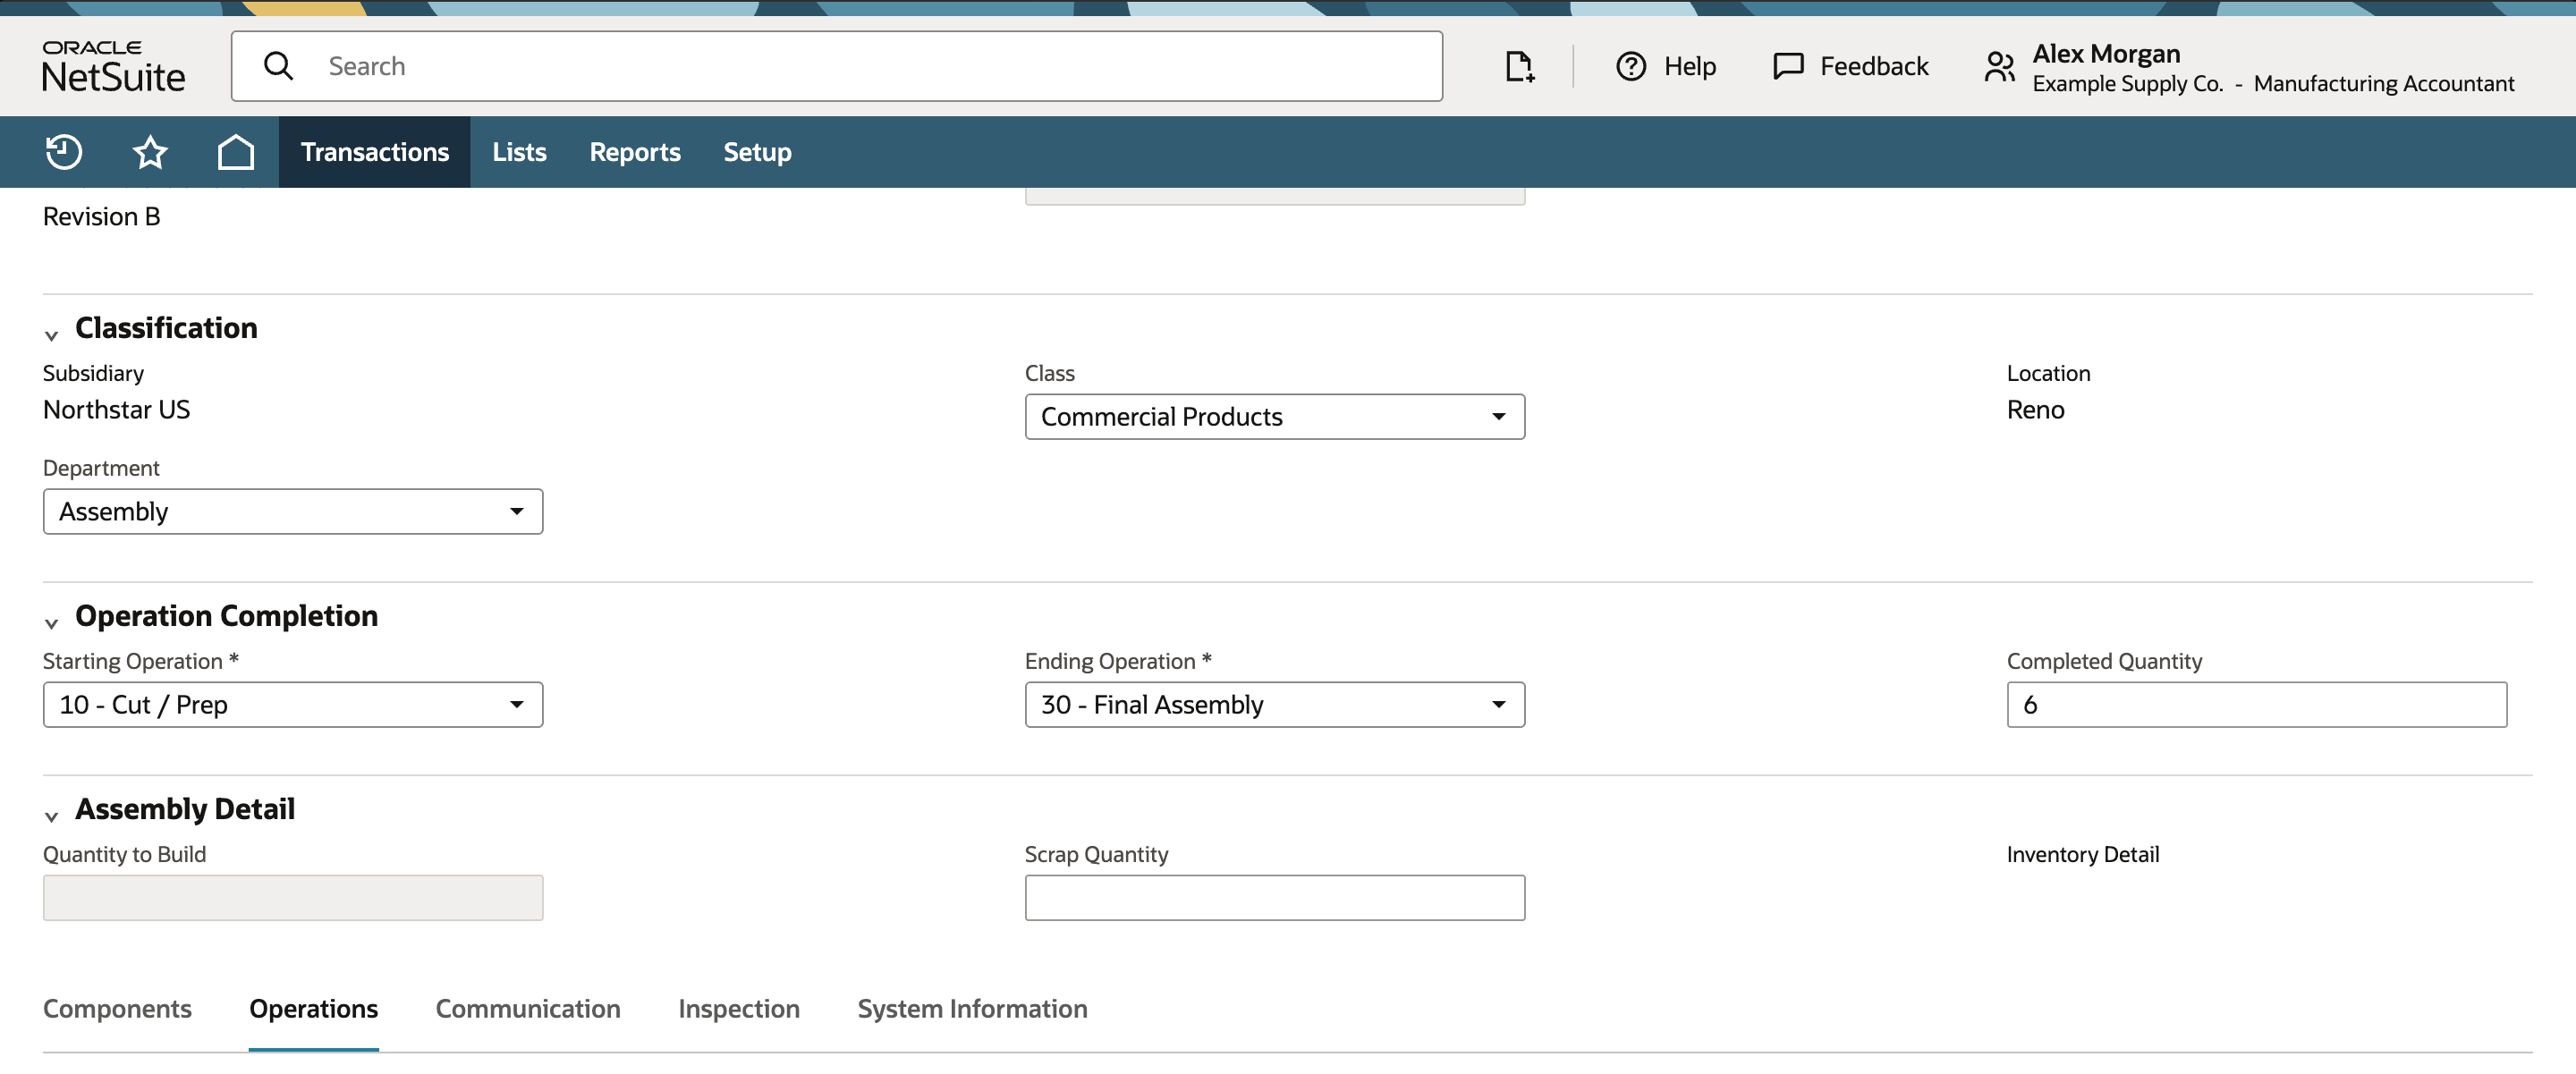Open the Recent Records history icon
Image resolution: width=2576 pixels, height=1074 pixels.
click(x=64, y=152)
